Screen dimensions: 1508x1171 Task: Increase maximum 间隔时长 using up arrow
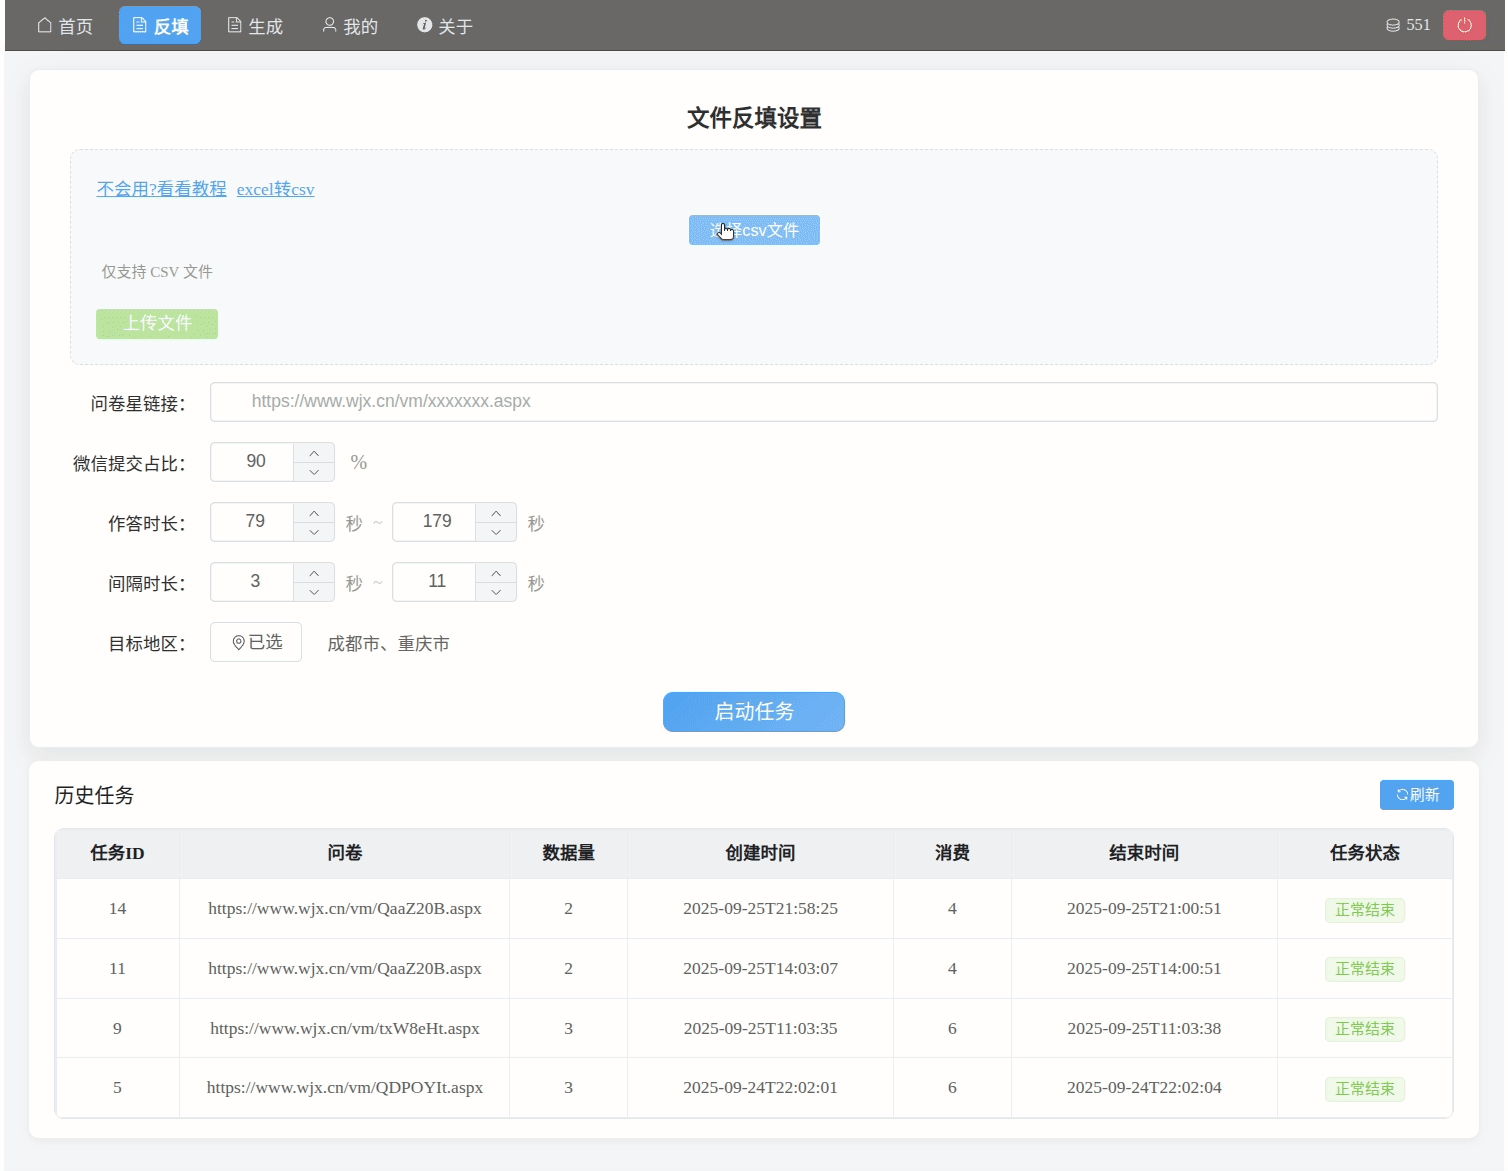pyautogui.click(x=495, y=572)
